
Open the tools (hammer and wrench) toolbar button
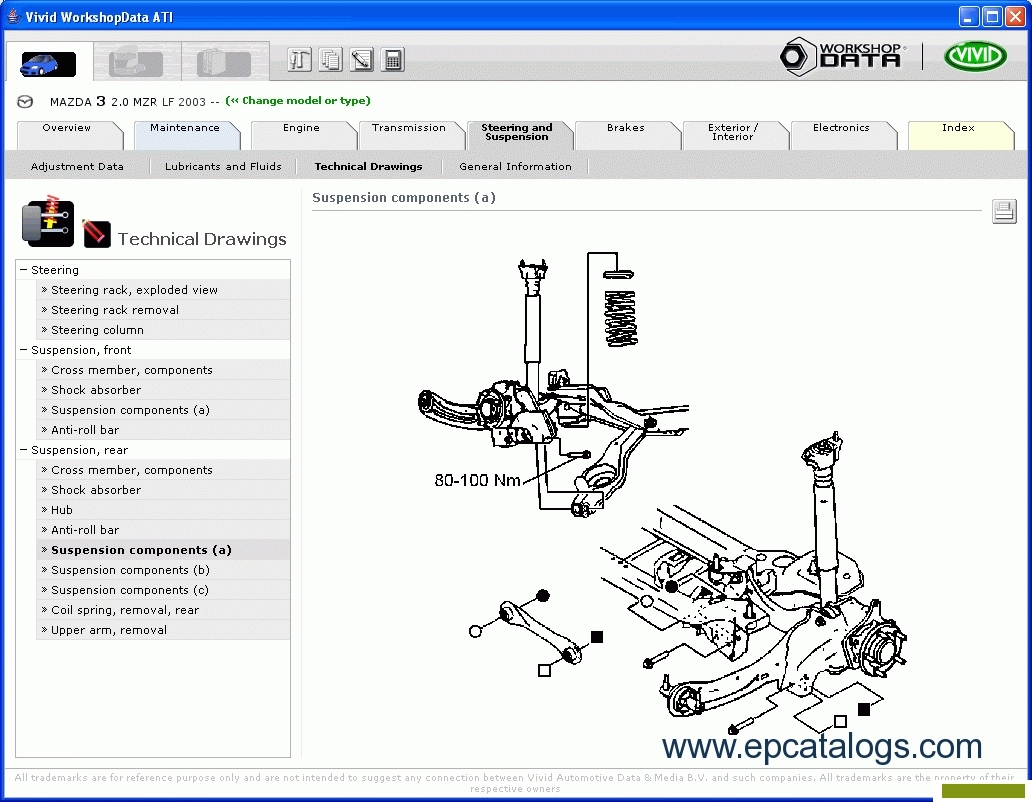tap(299, 60)
